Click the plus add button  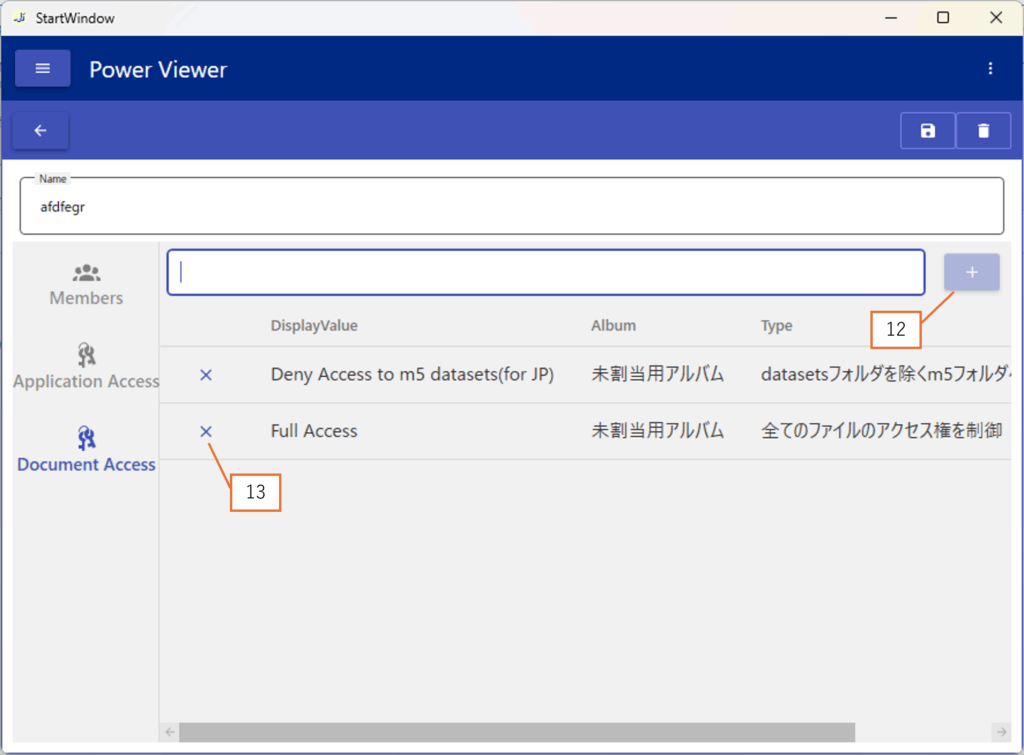971,272
